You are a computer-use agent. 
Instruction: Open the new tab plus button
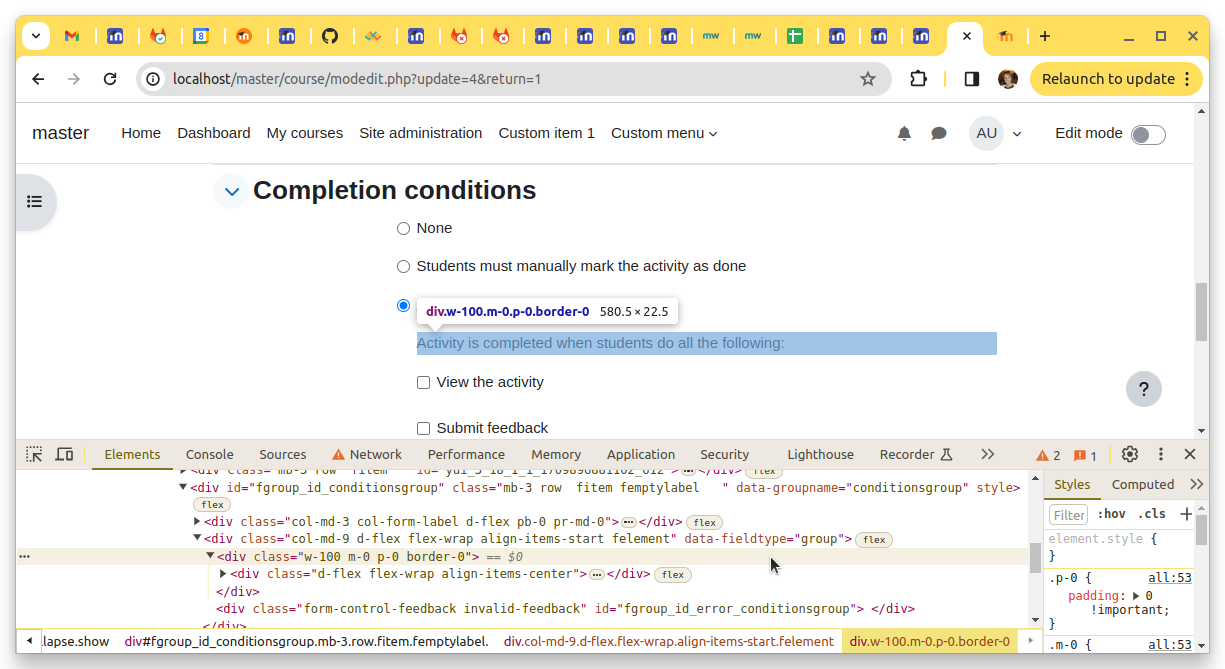pyautogui.click(x=1045, y=36)
